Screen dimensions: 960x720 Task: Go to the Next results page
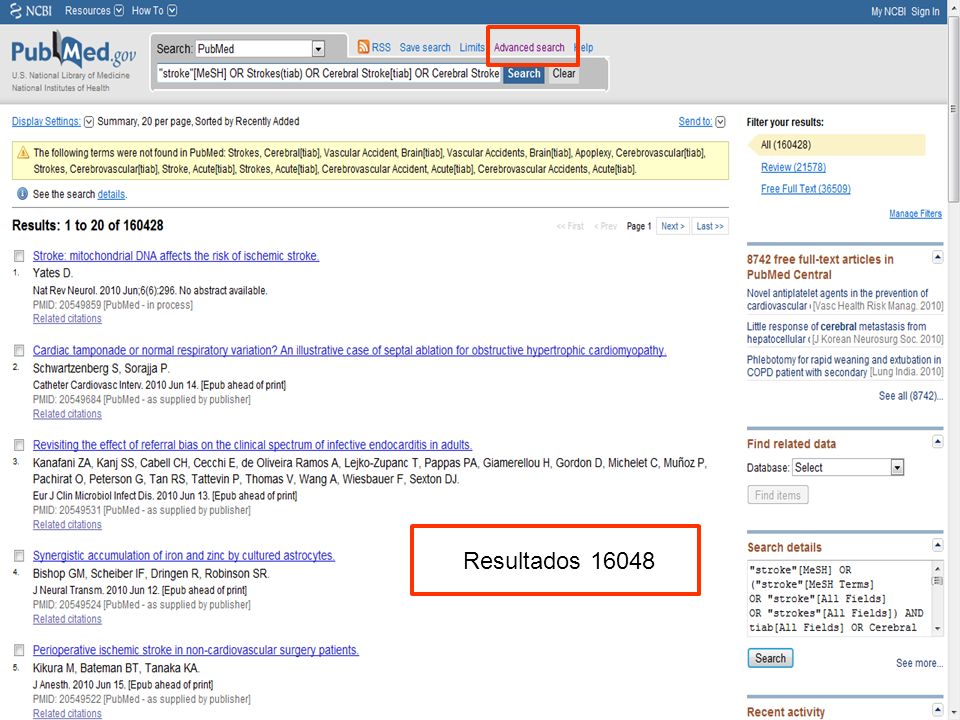coord(672,226)
